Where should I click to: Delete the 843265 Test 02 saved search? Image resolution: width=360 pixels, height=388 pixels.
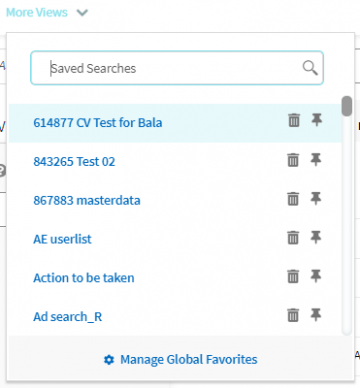[x=293, y=160]
